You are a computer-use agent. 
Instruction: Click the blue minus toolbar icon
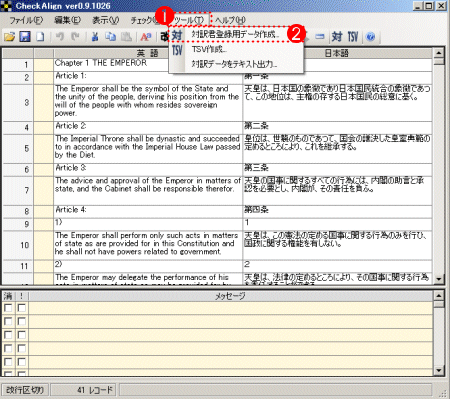pos(320,37)
